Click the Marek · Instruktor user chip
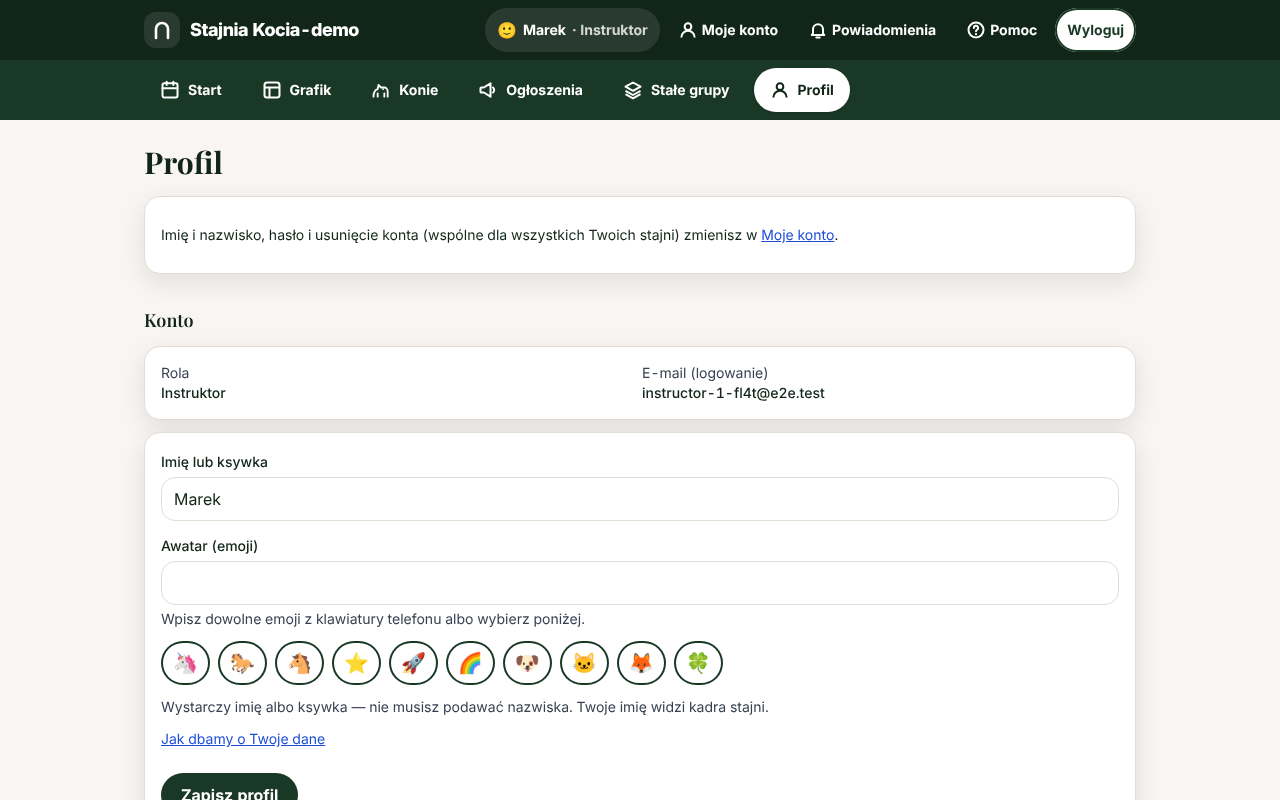 pyautogui.click(x=572, y=30)
